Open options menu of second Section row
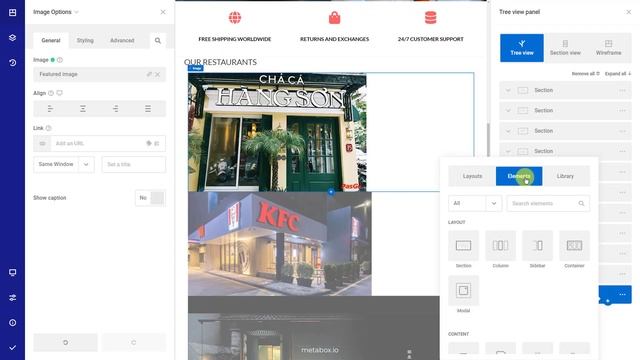640x360 pixels. (622, 111)
